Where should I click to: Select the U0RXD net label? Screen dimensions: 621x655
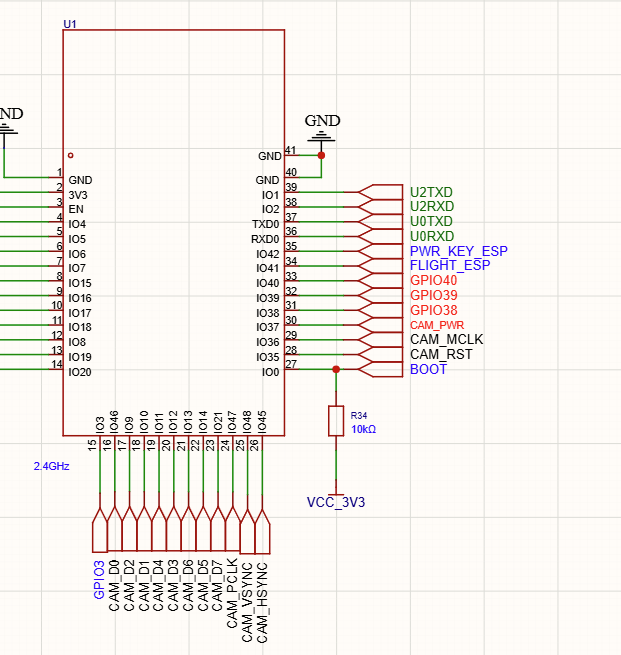432,236
